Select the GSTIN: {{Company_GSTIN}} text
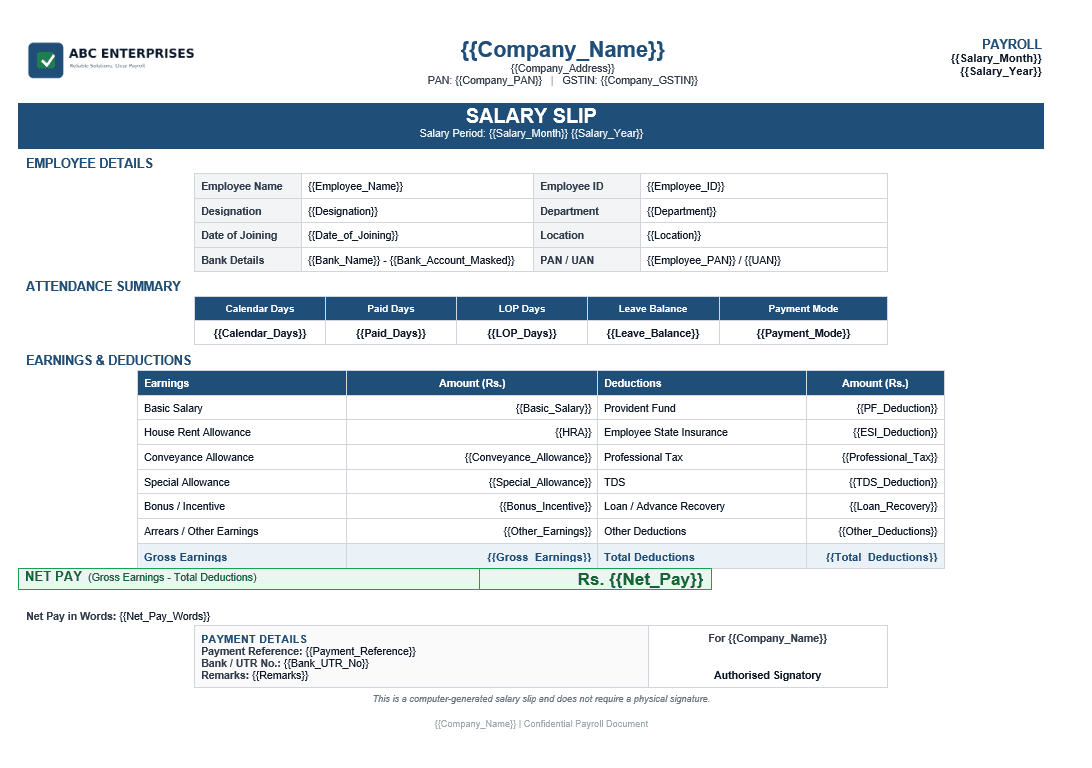1092x768 pixels. tap(630, 81)
